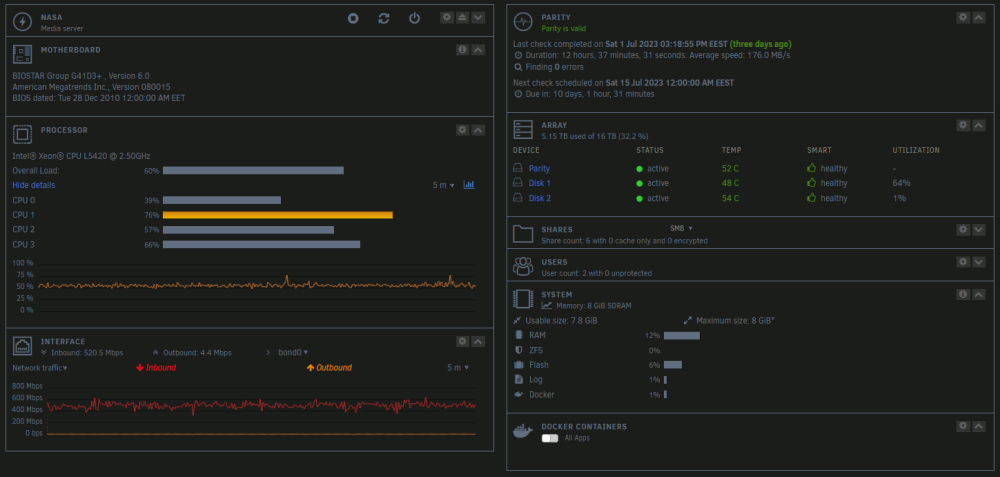1000x477 pixels.
Task: Click the Hide details link
Action: (34, 185)
